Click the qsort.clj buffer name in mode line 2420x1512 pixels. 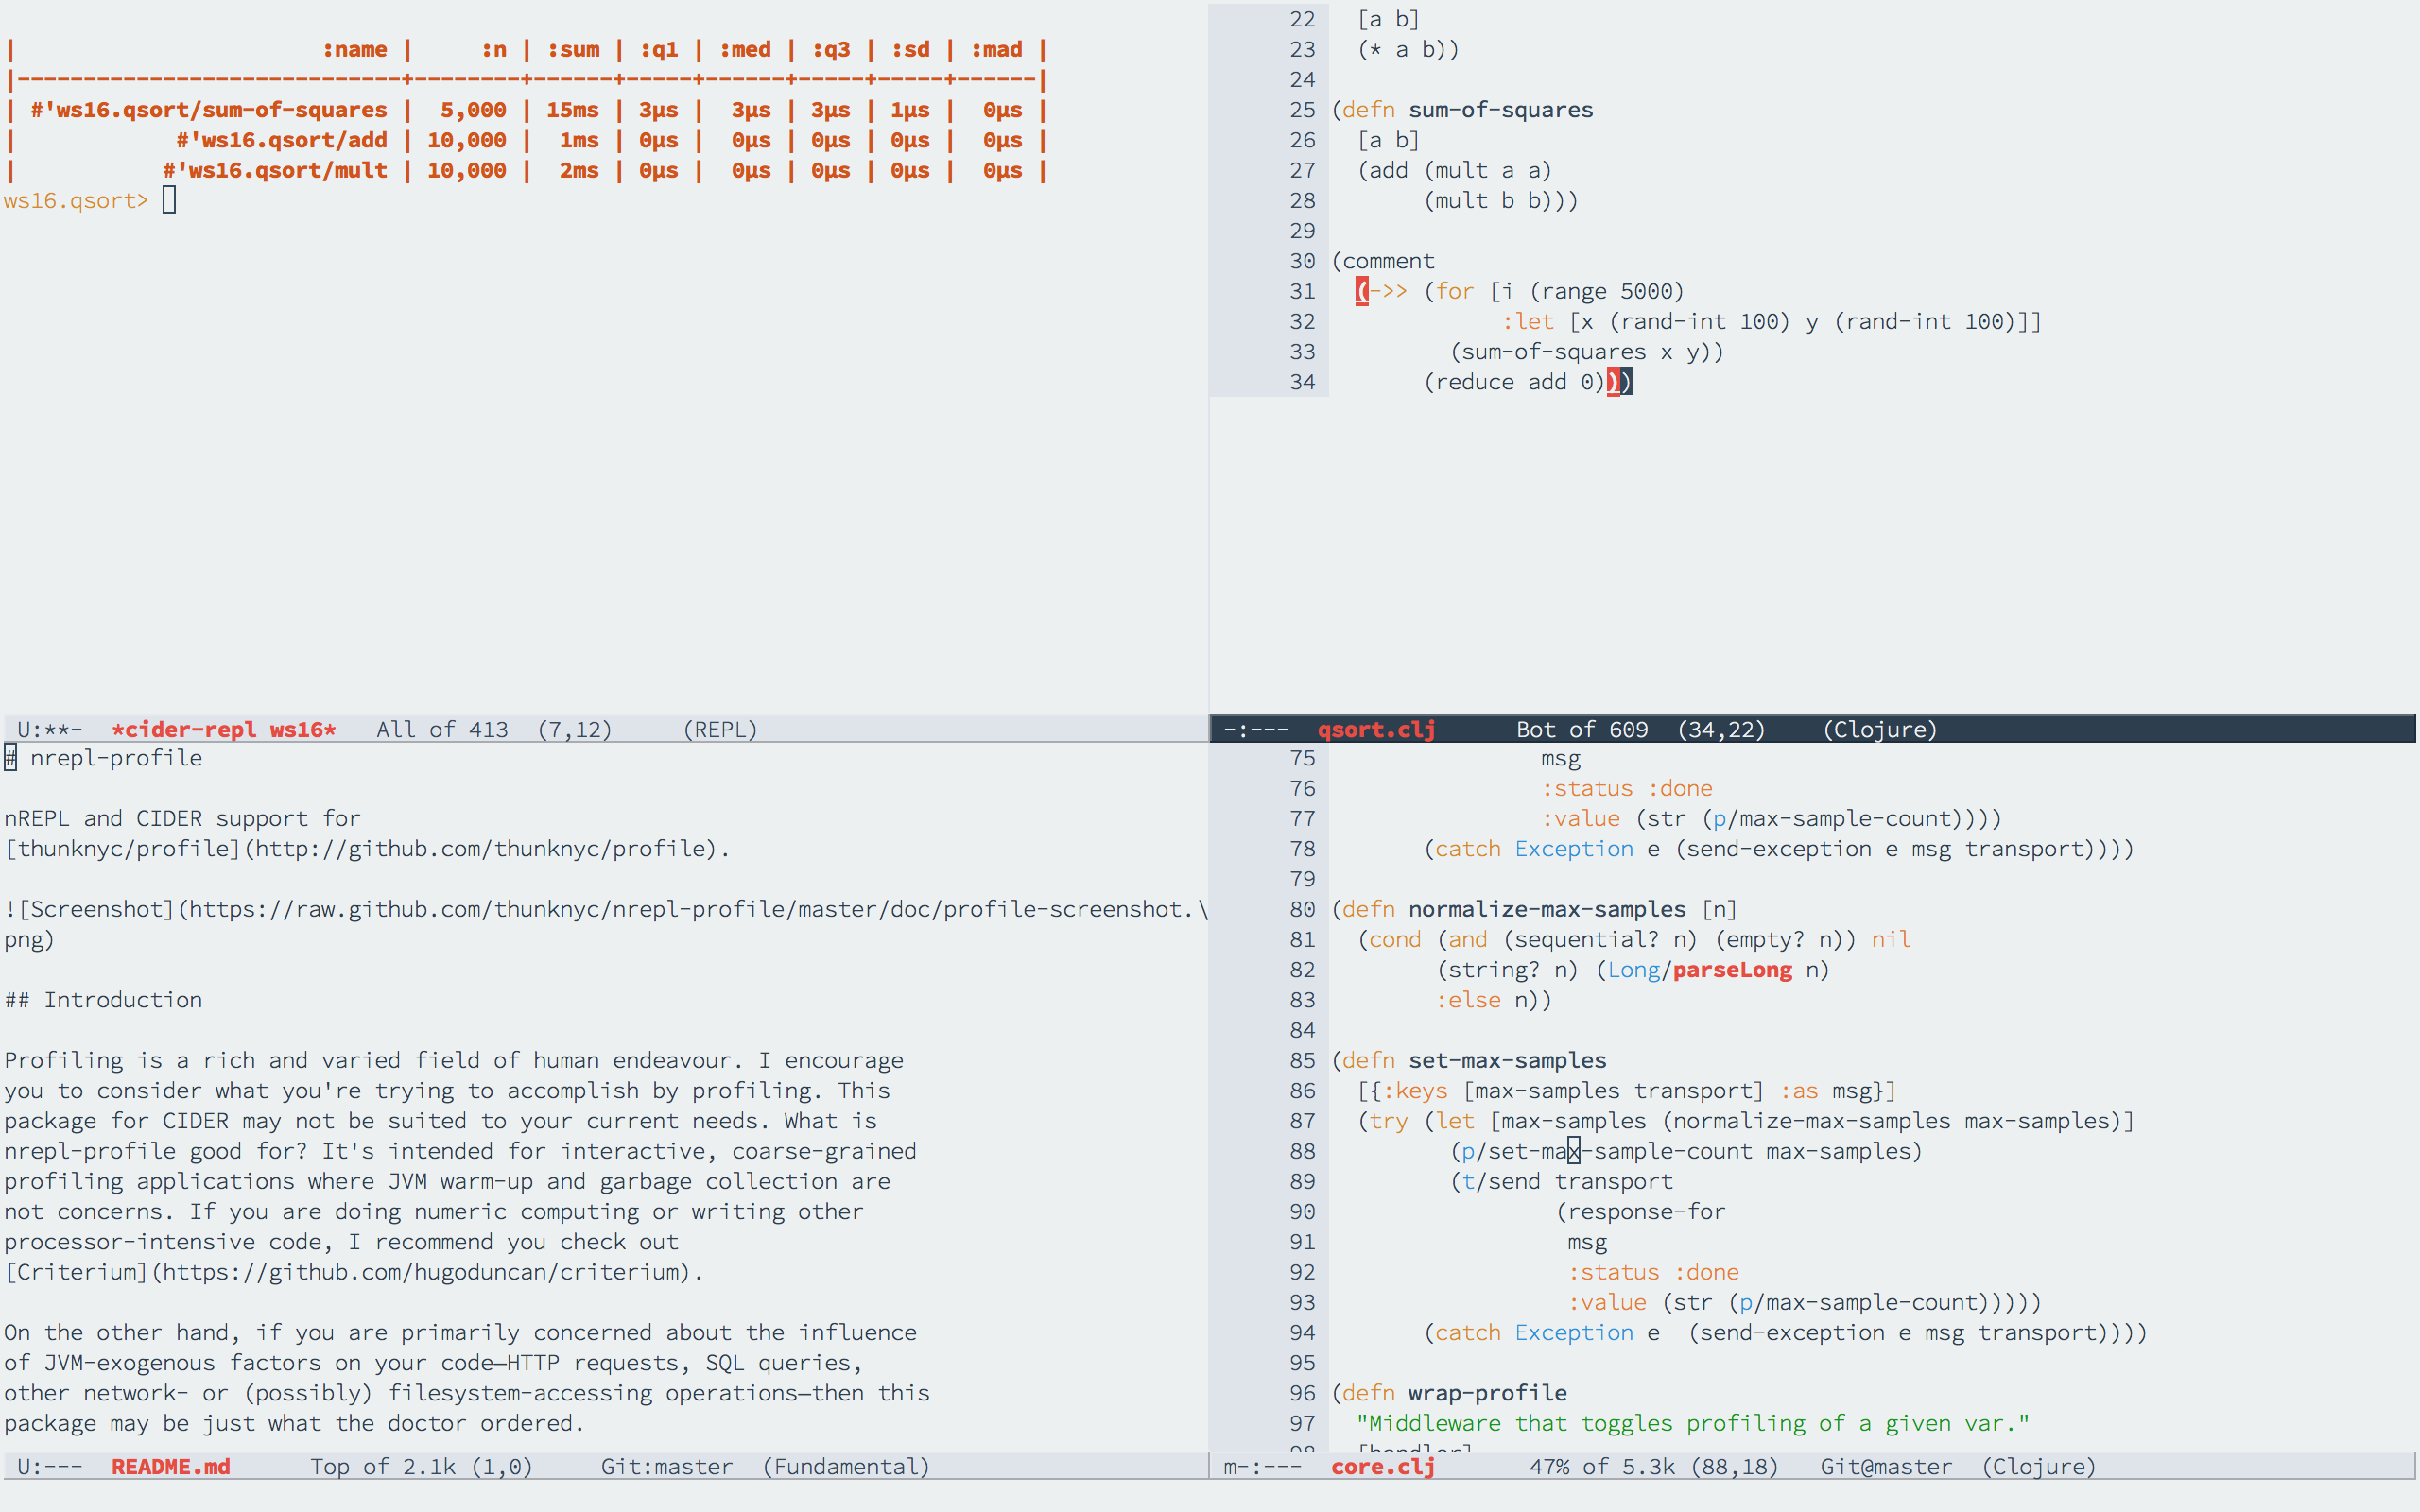pos(1376,729)
